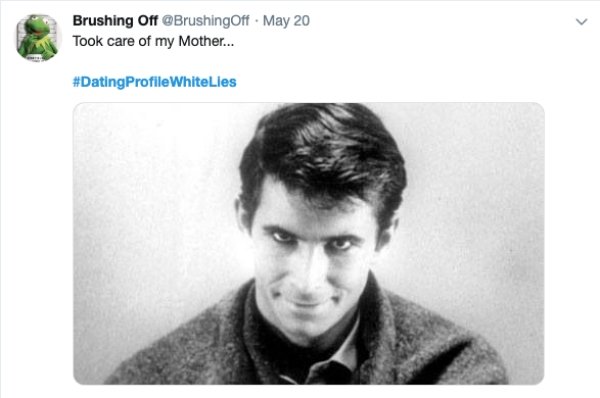Viewport: 600px width, 398px height.
Task: Open the tweet permalink via May 20 date
Action: (x=286, y=21)
